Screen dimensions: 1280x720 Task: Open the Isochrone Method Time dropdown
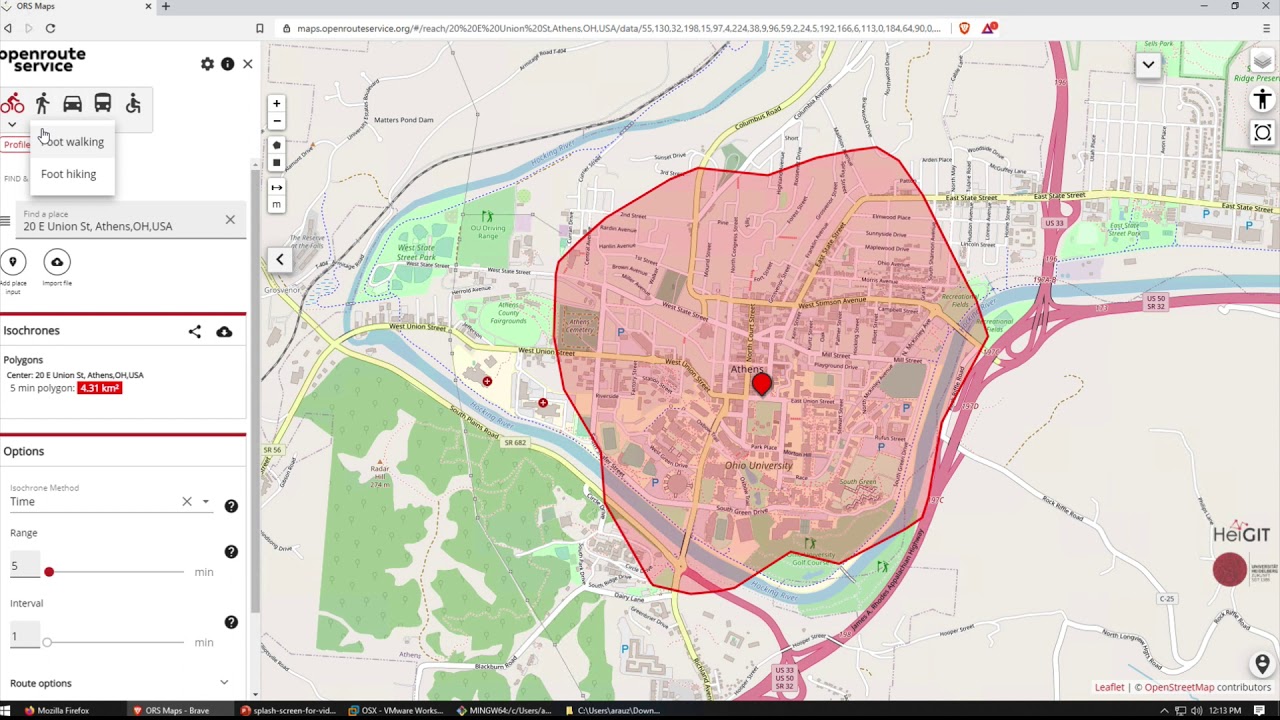205,502
